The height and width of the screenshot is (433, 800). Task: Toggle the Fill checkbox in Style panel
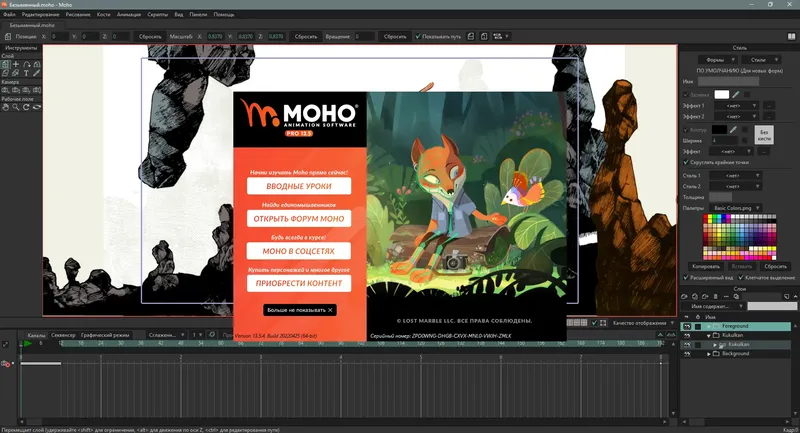pos(686,95)
